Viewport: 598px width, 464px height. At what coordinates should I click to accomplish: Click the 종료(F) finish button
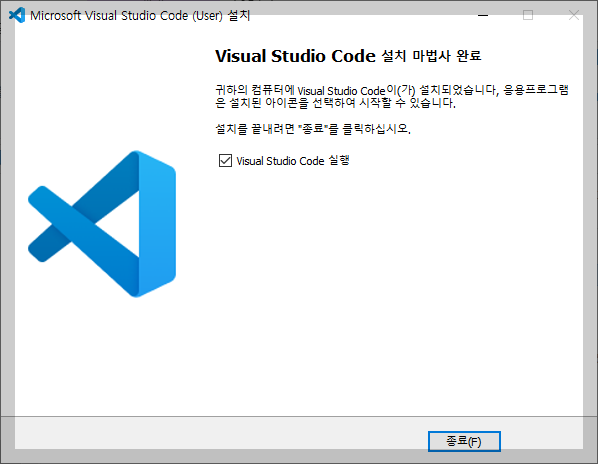pos(464,442)
